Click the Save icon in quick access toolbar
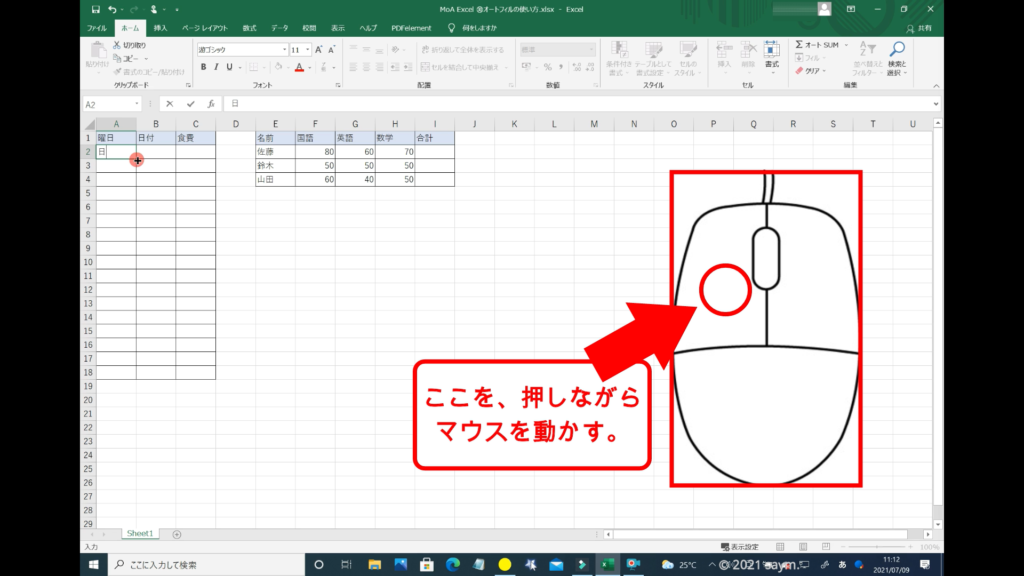Screen dimensions: 1024x576 coord(95,9)
